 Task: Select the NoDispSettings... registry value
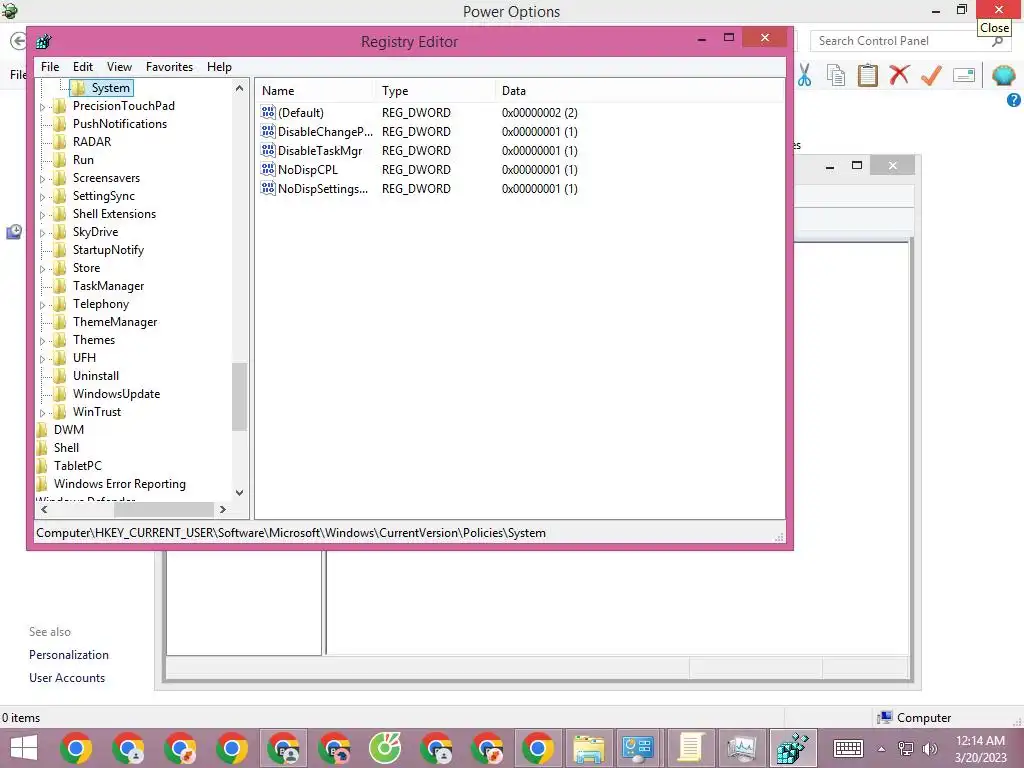(314, 188)
